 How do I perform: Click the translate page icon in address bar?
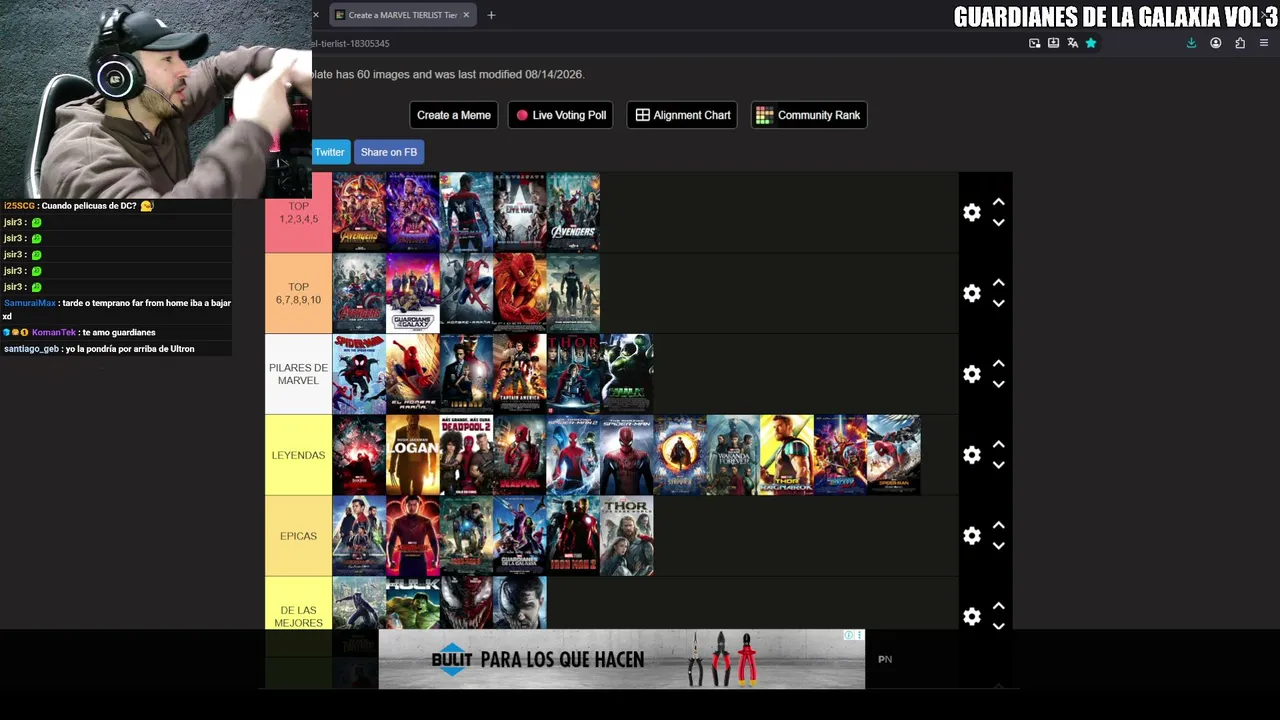[x=1072, y=43]
